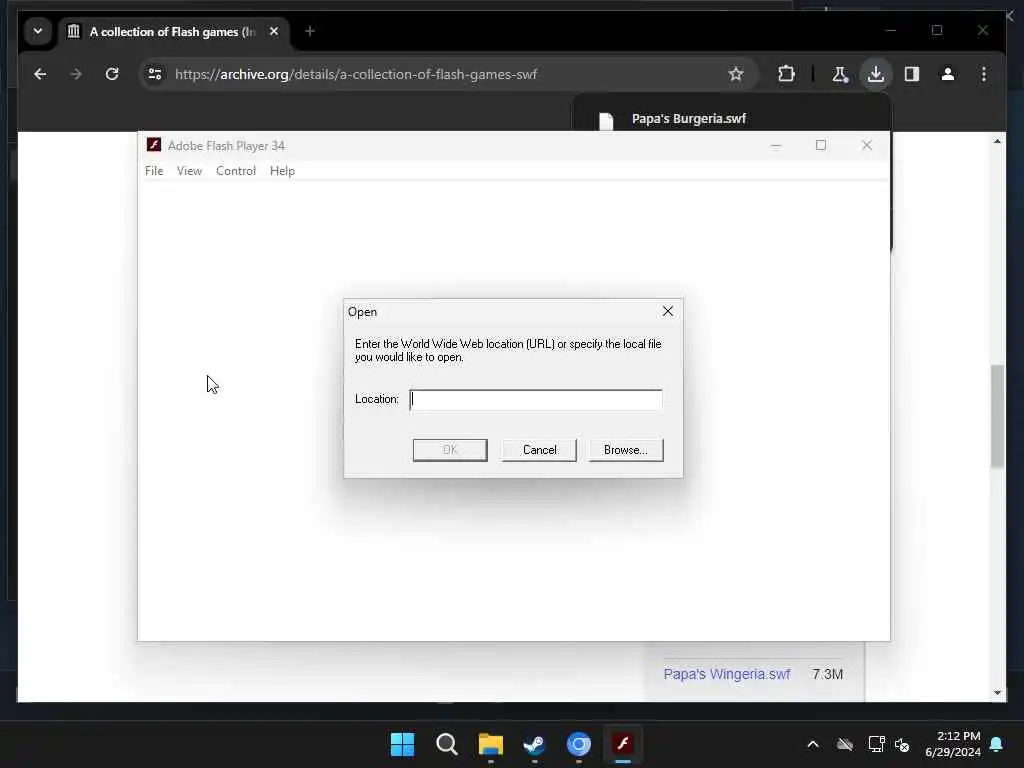Click the Browse... button in Open dialog
1024x768 pixels.
(x=626, y=450)
